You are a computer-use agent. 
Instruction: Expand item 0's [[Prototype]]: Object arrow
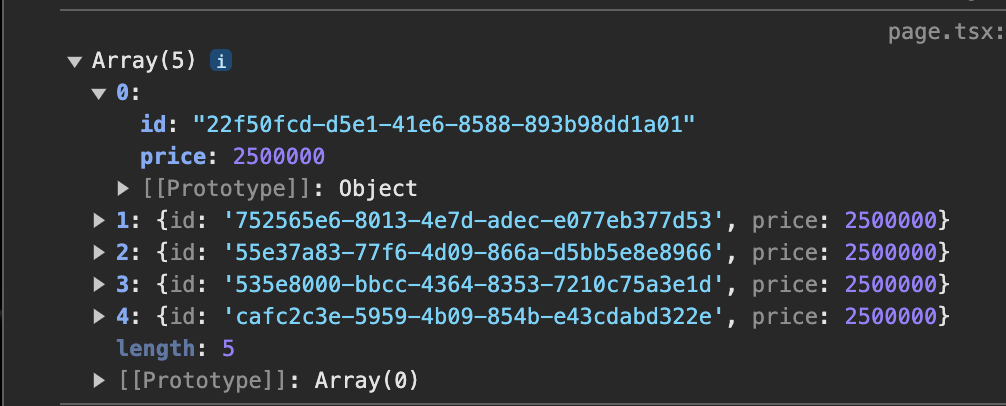[x=123, y=188]
